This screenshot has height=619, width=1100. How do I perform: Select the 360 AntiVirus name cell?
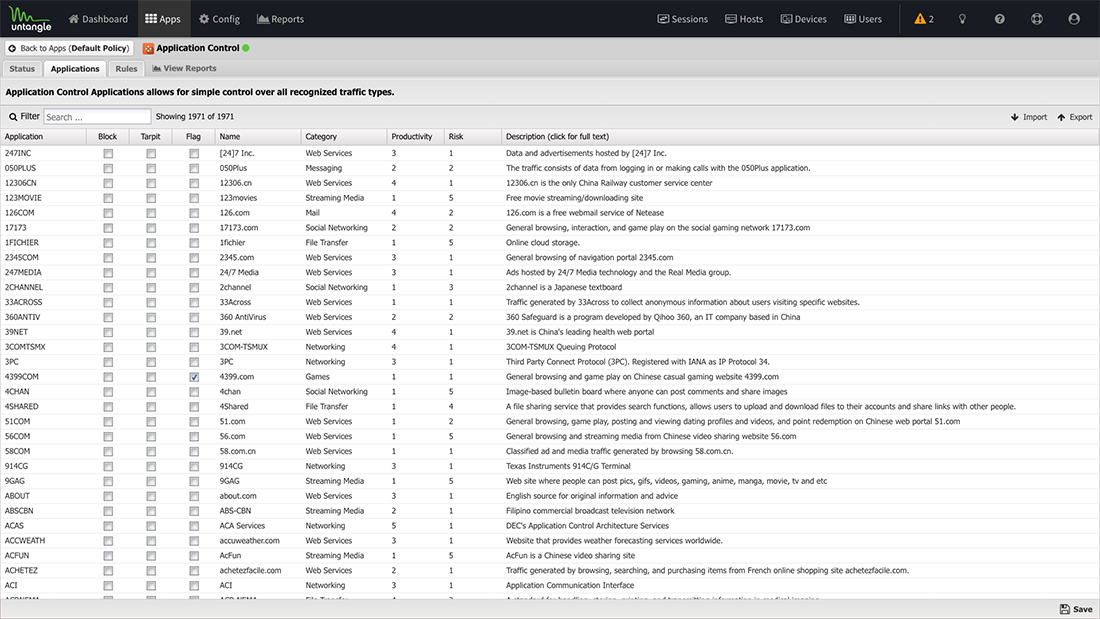(243, 317)
